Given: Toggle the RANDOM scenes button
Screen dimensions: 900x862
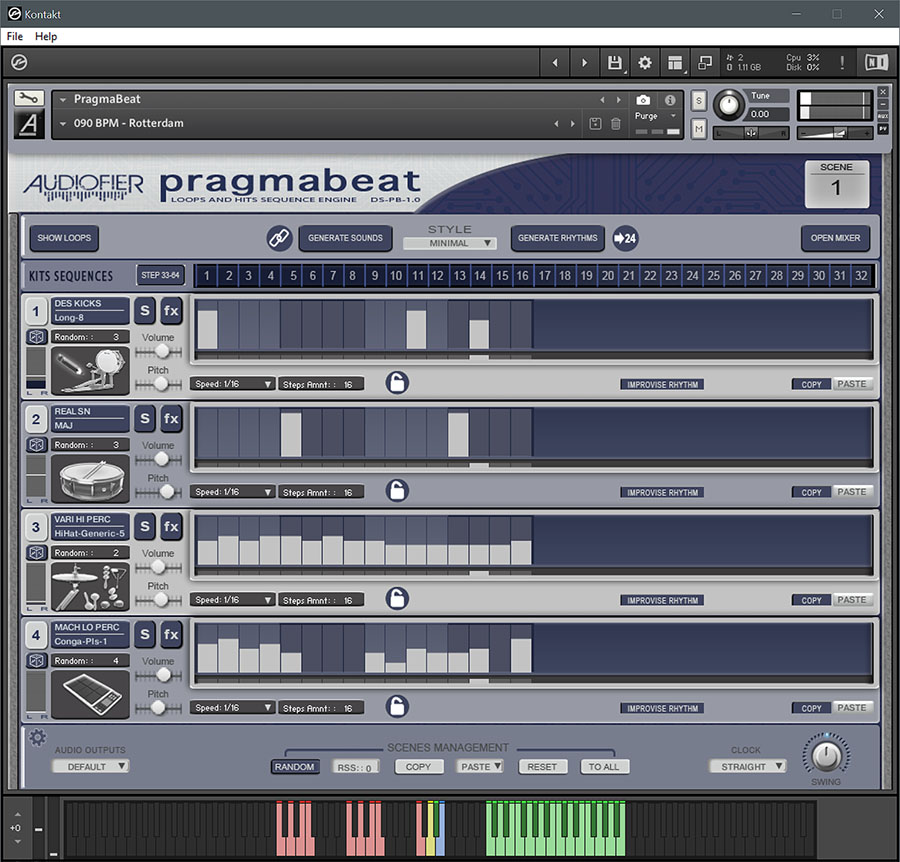Looking at the screenshot, I should coord(294,767).
